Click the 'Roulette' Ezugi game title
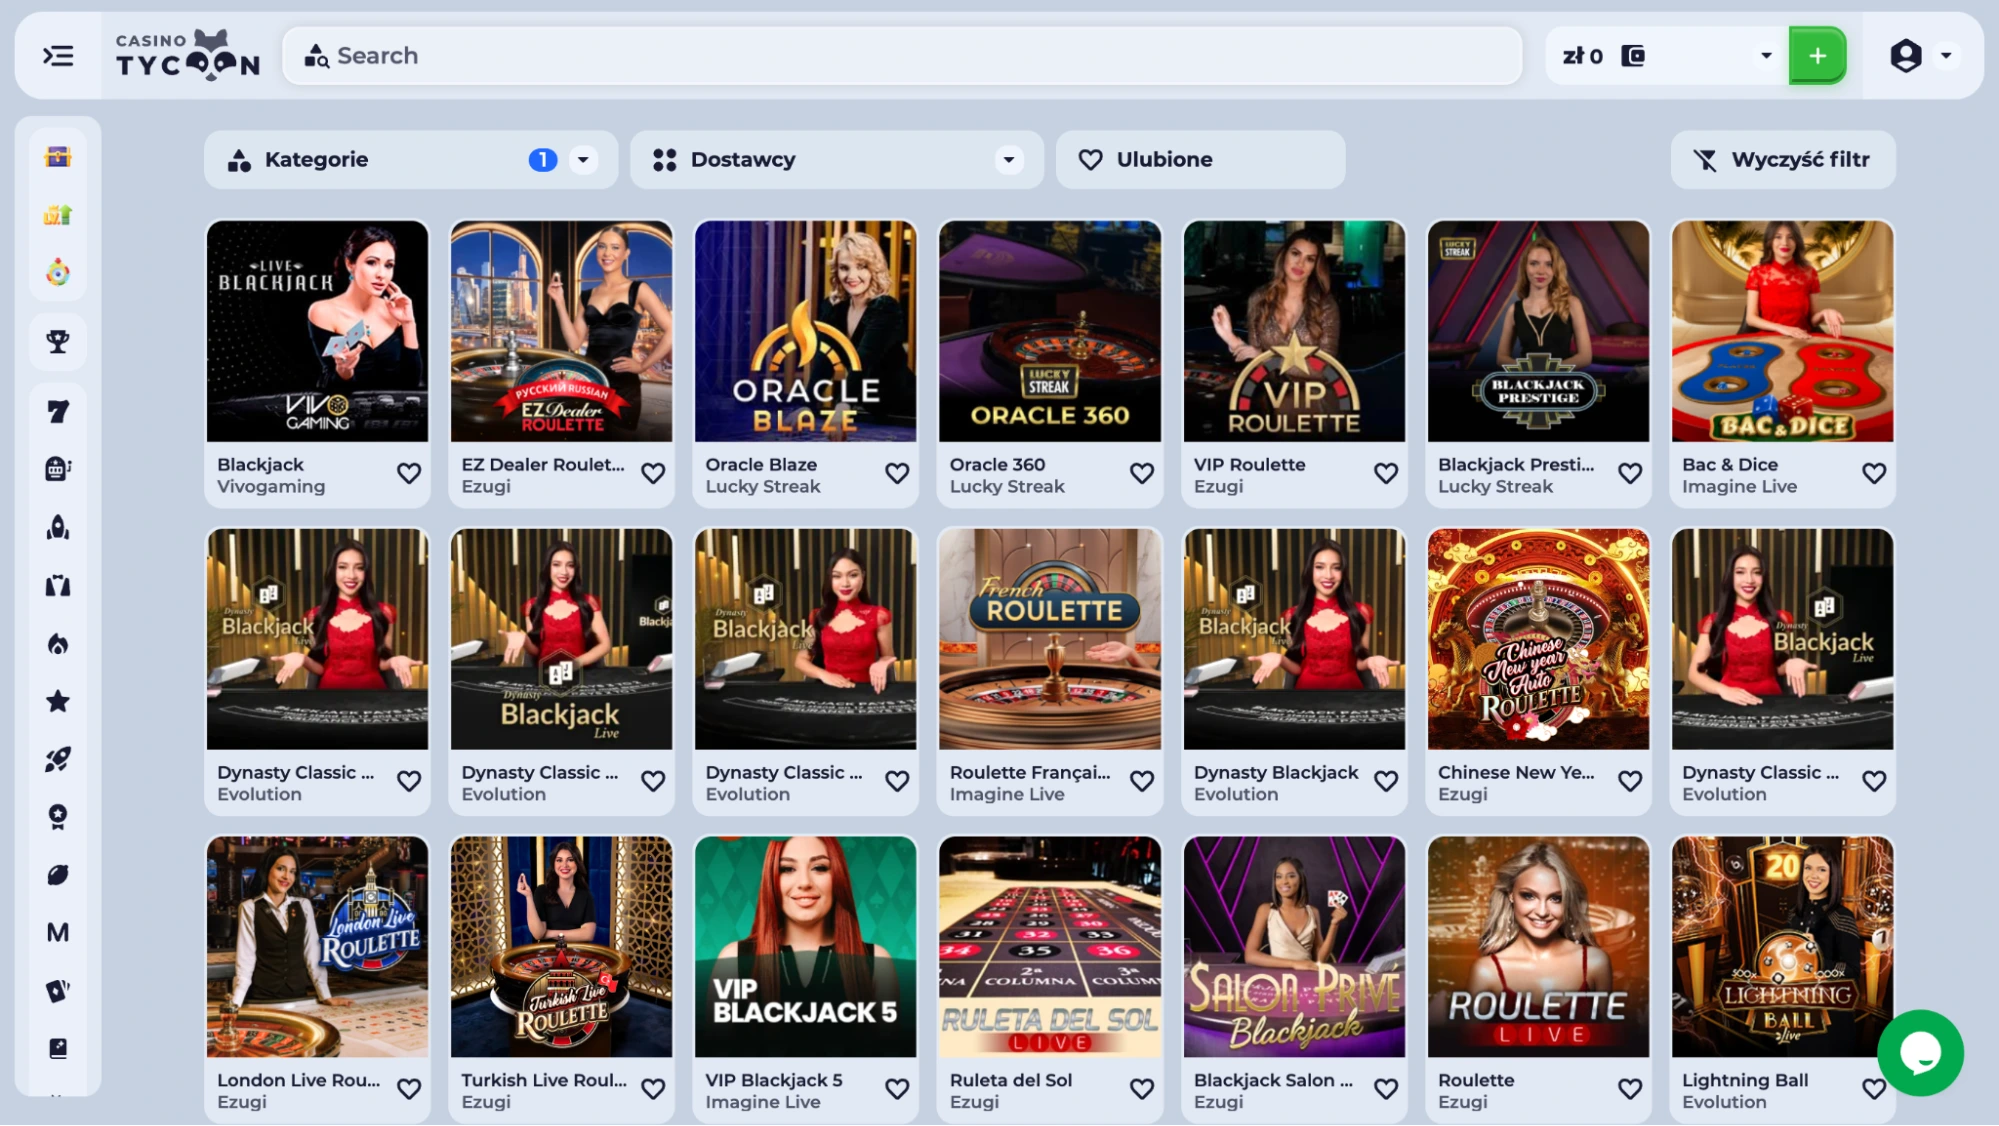This screenshot has width=1999, height=1126. click(1476, 1081)
